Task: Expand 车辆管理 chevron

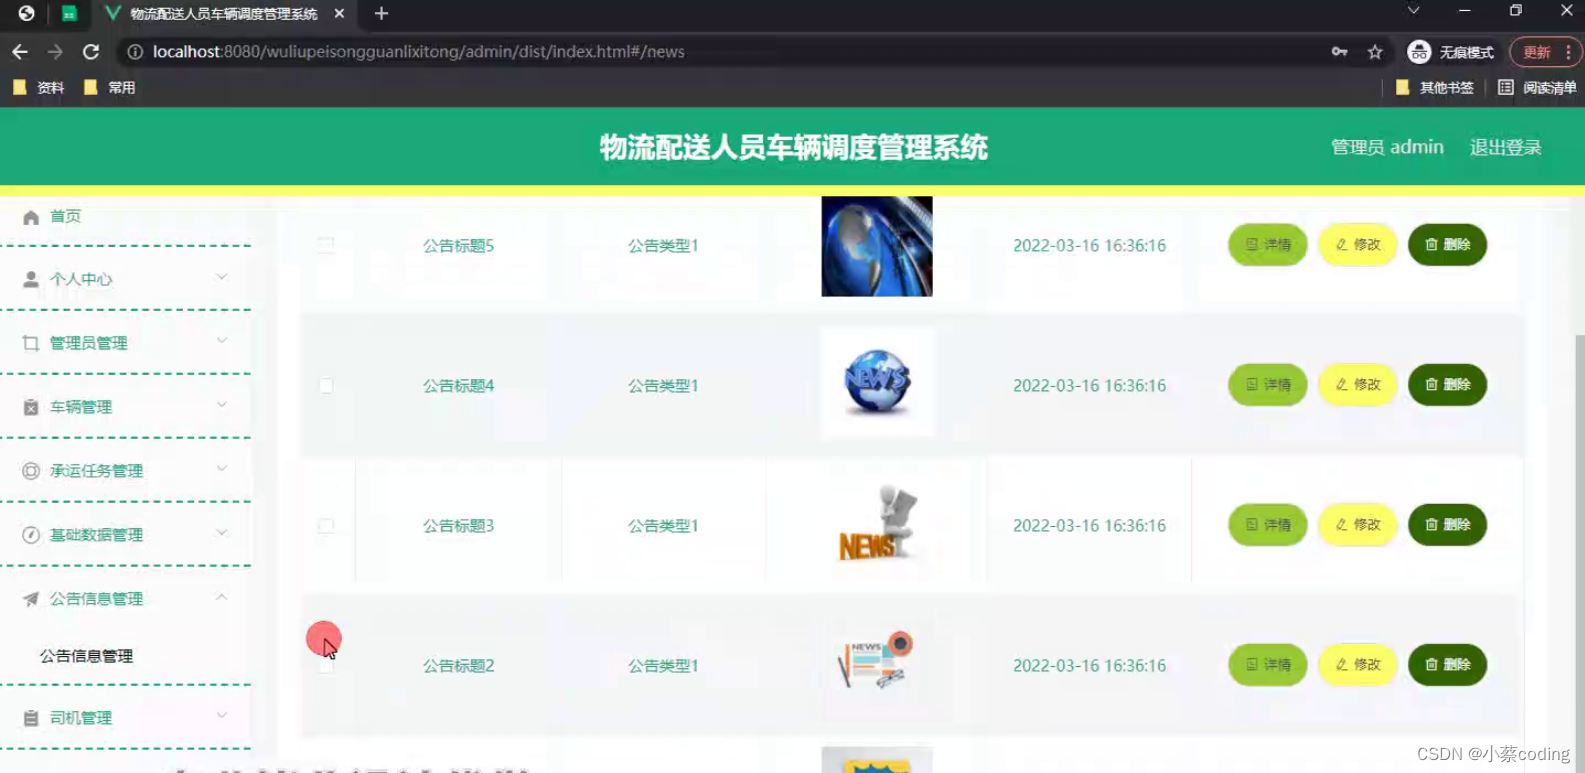Action: coord(222,405)
